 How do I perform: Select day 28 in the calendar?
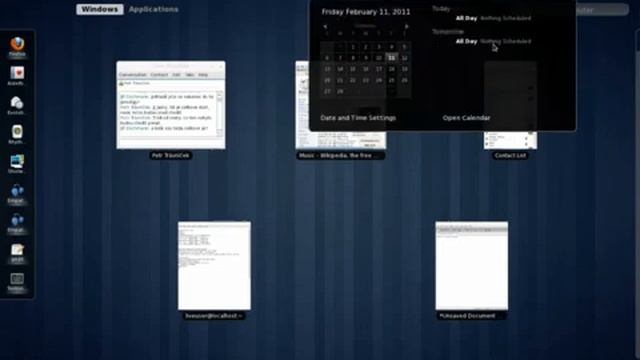point(340,91)
